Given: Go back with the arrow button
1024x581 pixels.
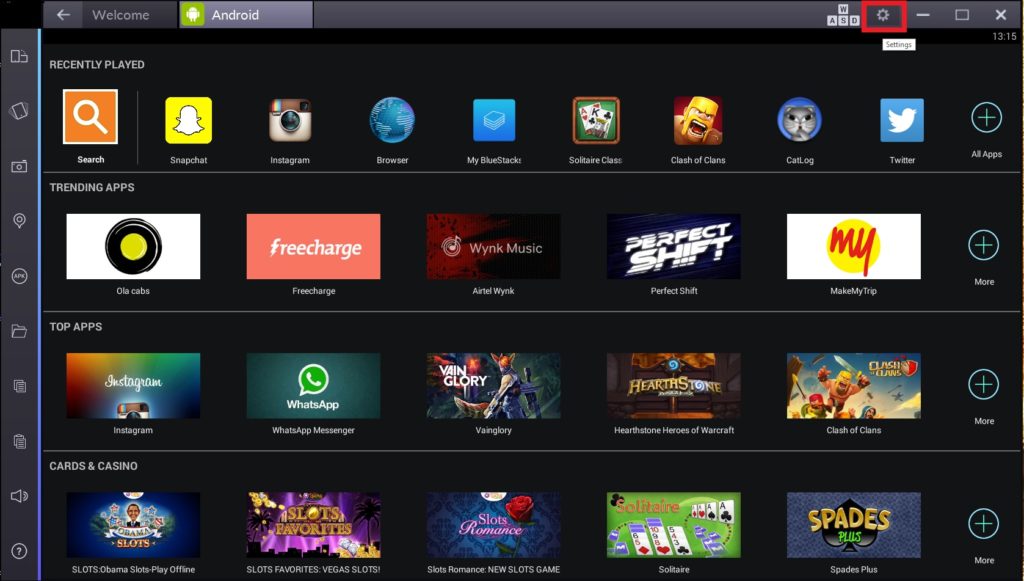Looking at the screenshot, I should click(63, 14).
